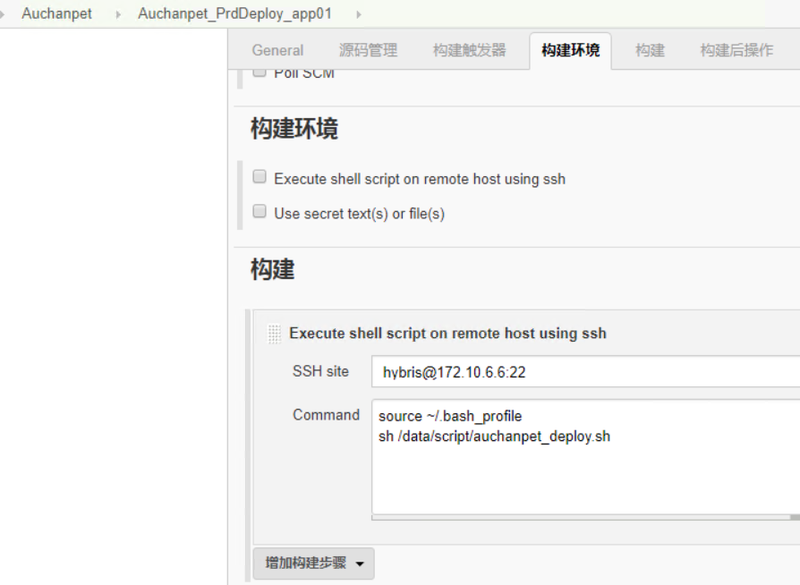
Task: Select the 构建环境 tab
Action: coord(570,50)
